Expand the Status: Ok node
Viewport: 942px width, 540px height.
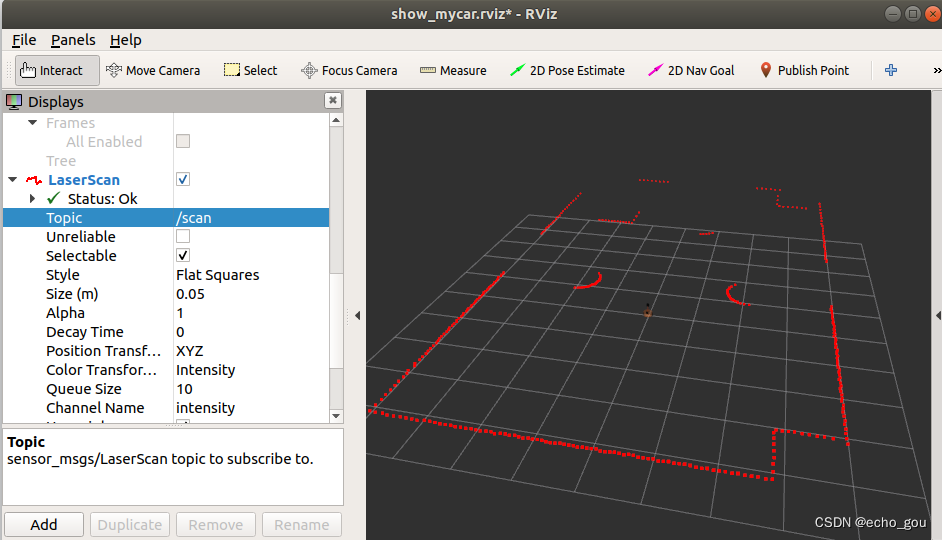coord(33,198)
